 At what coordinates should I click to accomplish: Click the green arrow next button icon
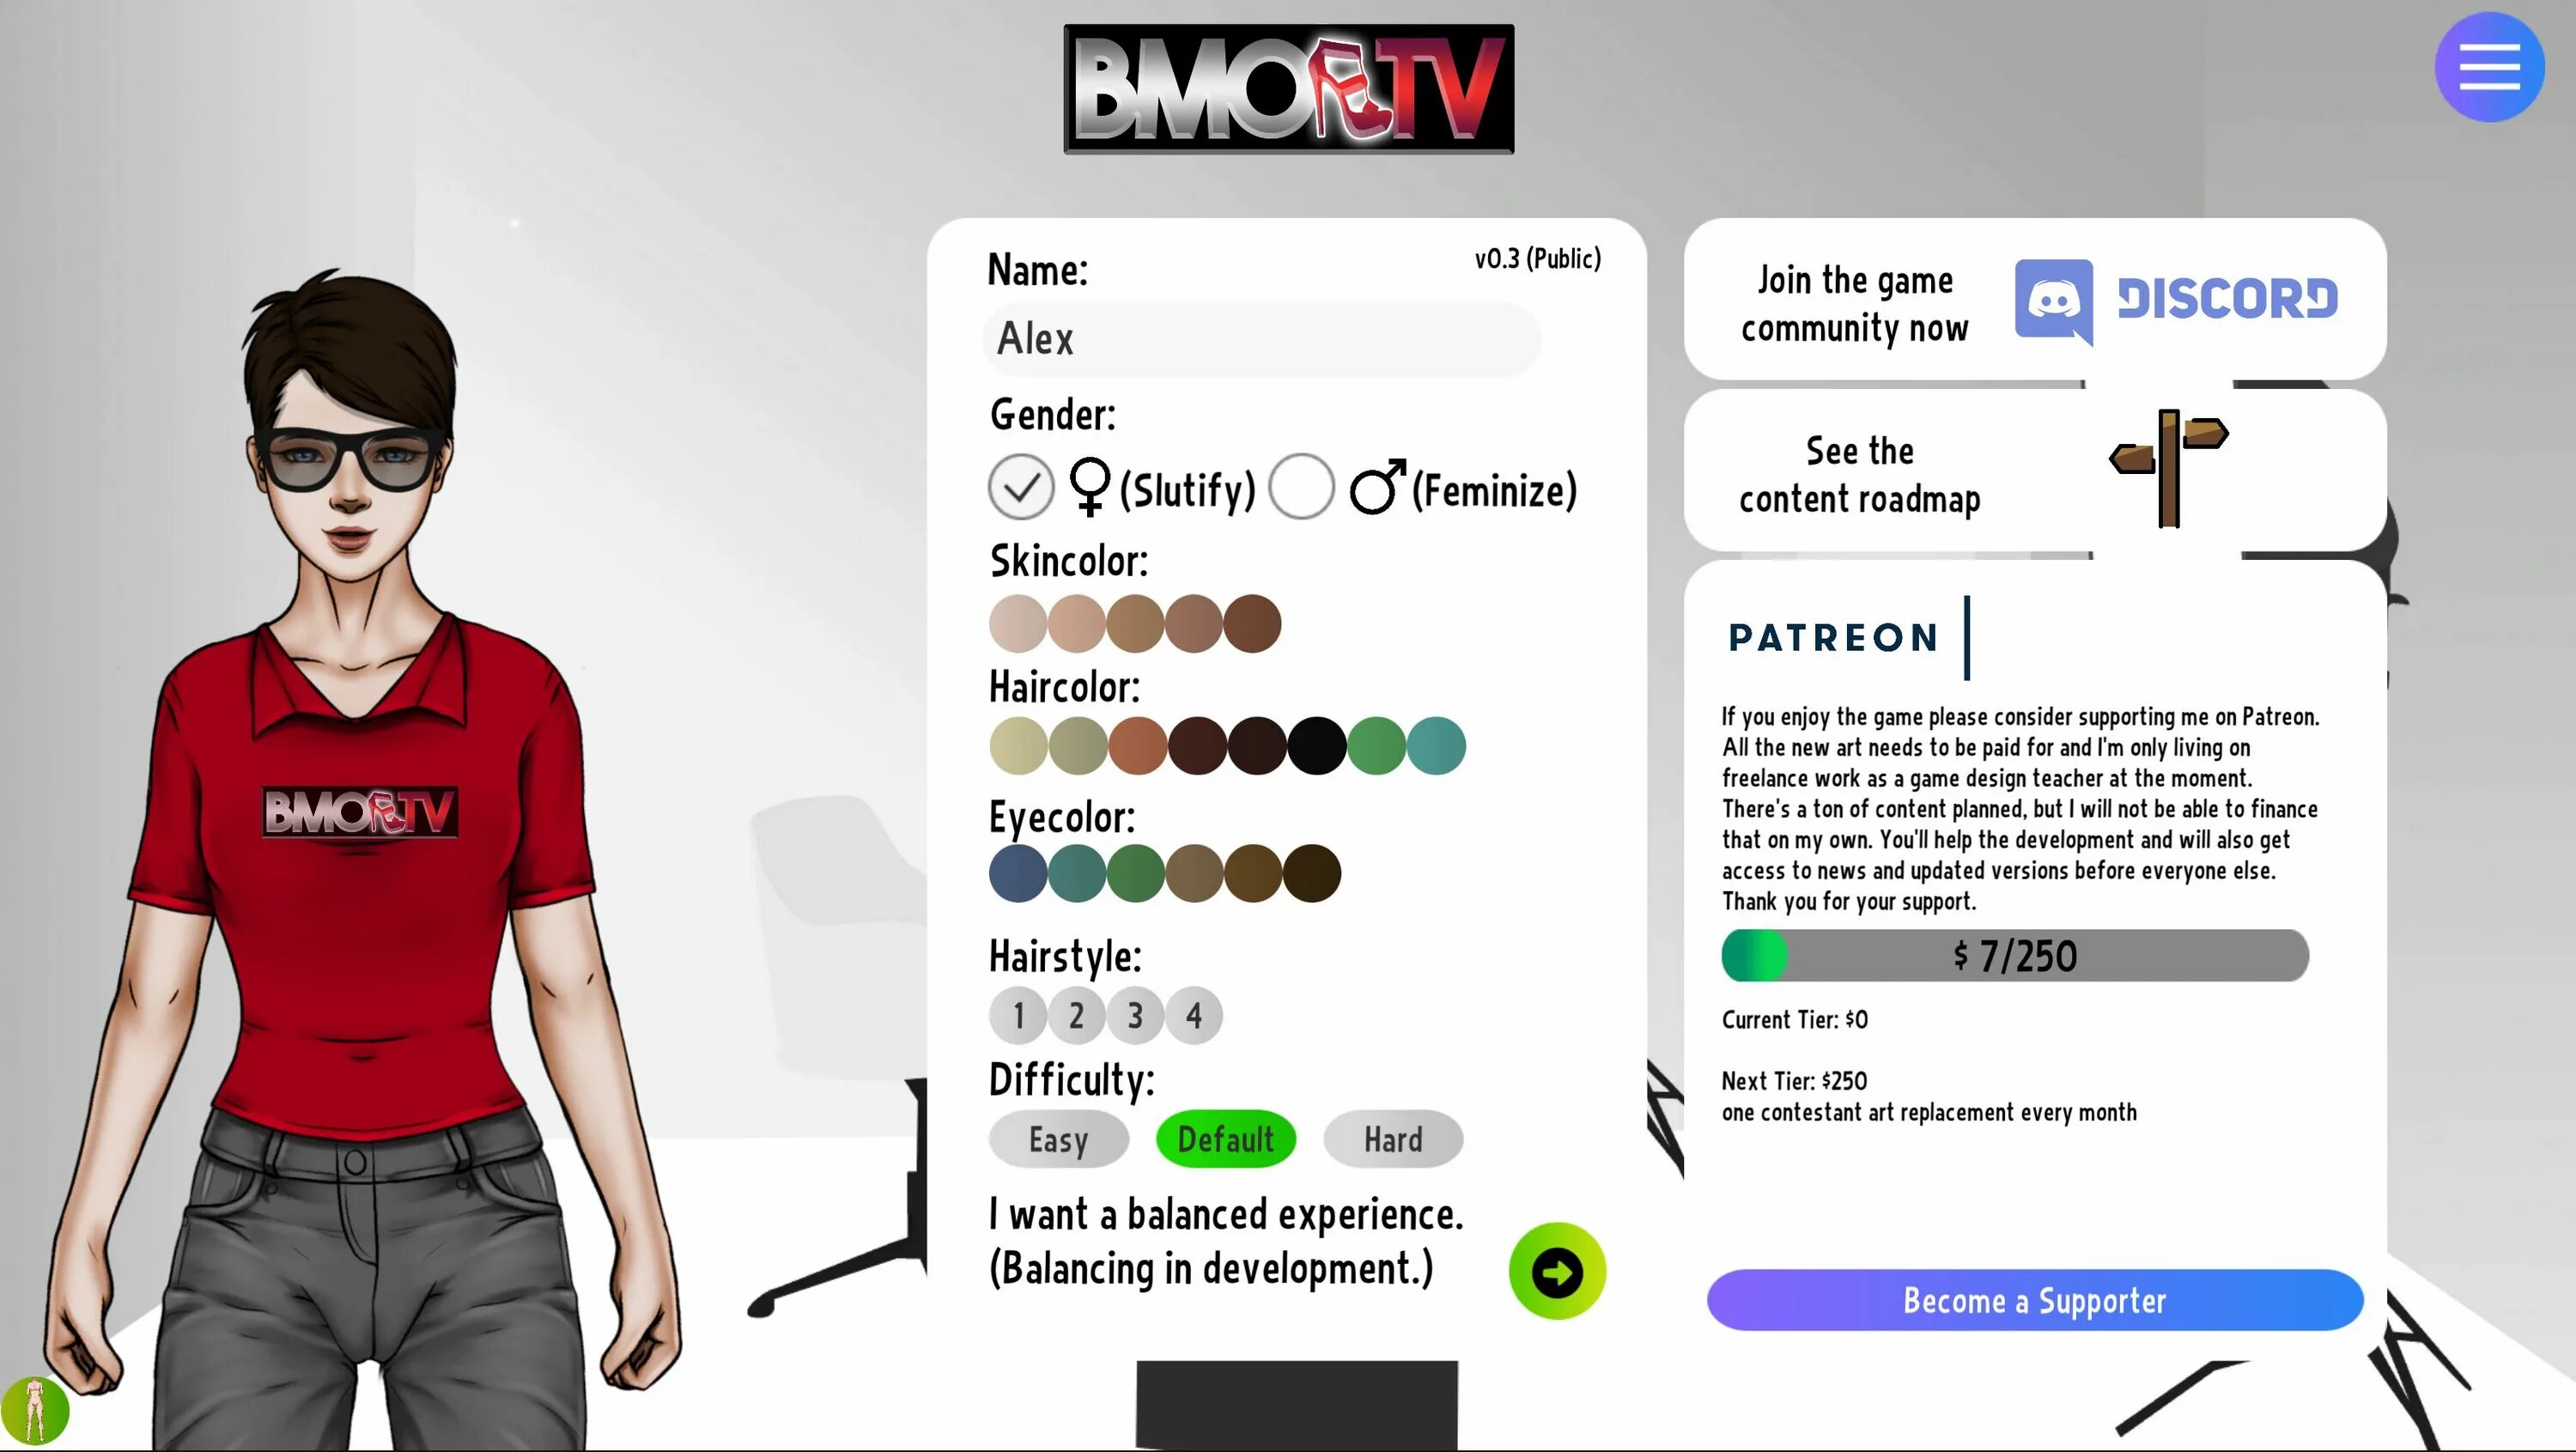[1557, 1272]
